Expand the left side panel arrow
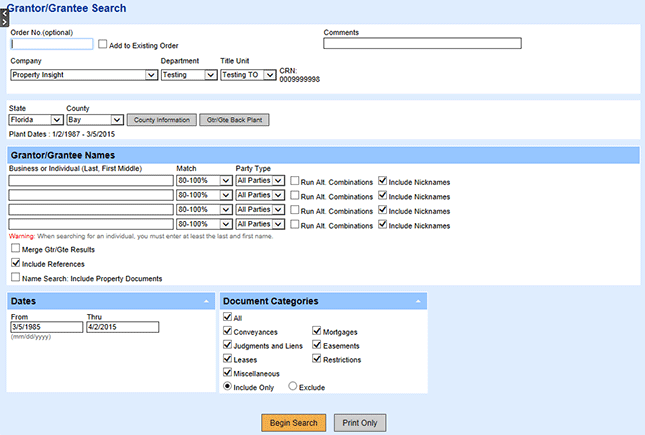The width and height of the screenshot is (645, 435). [3, 19]
